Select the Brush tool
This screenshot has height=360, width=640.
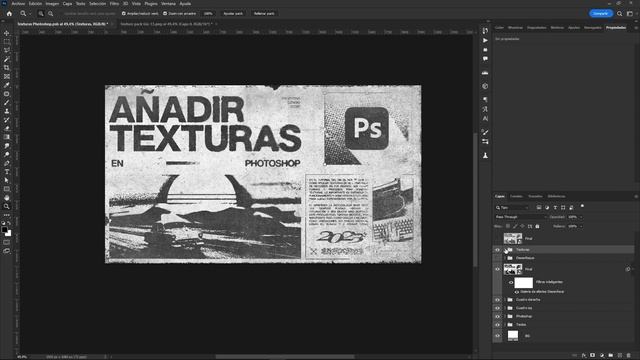(7, 102)
